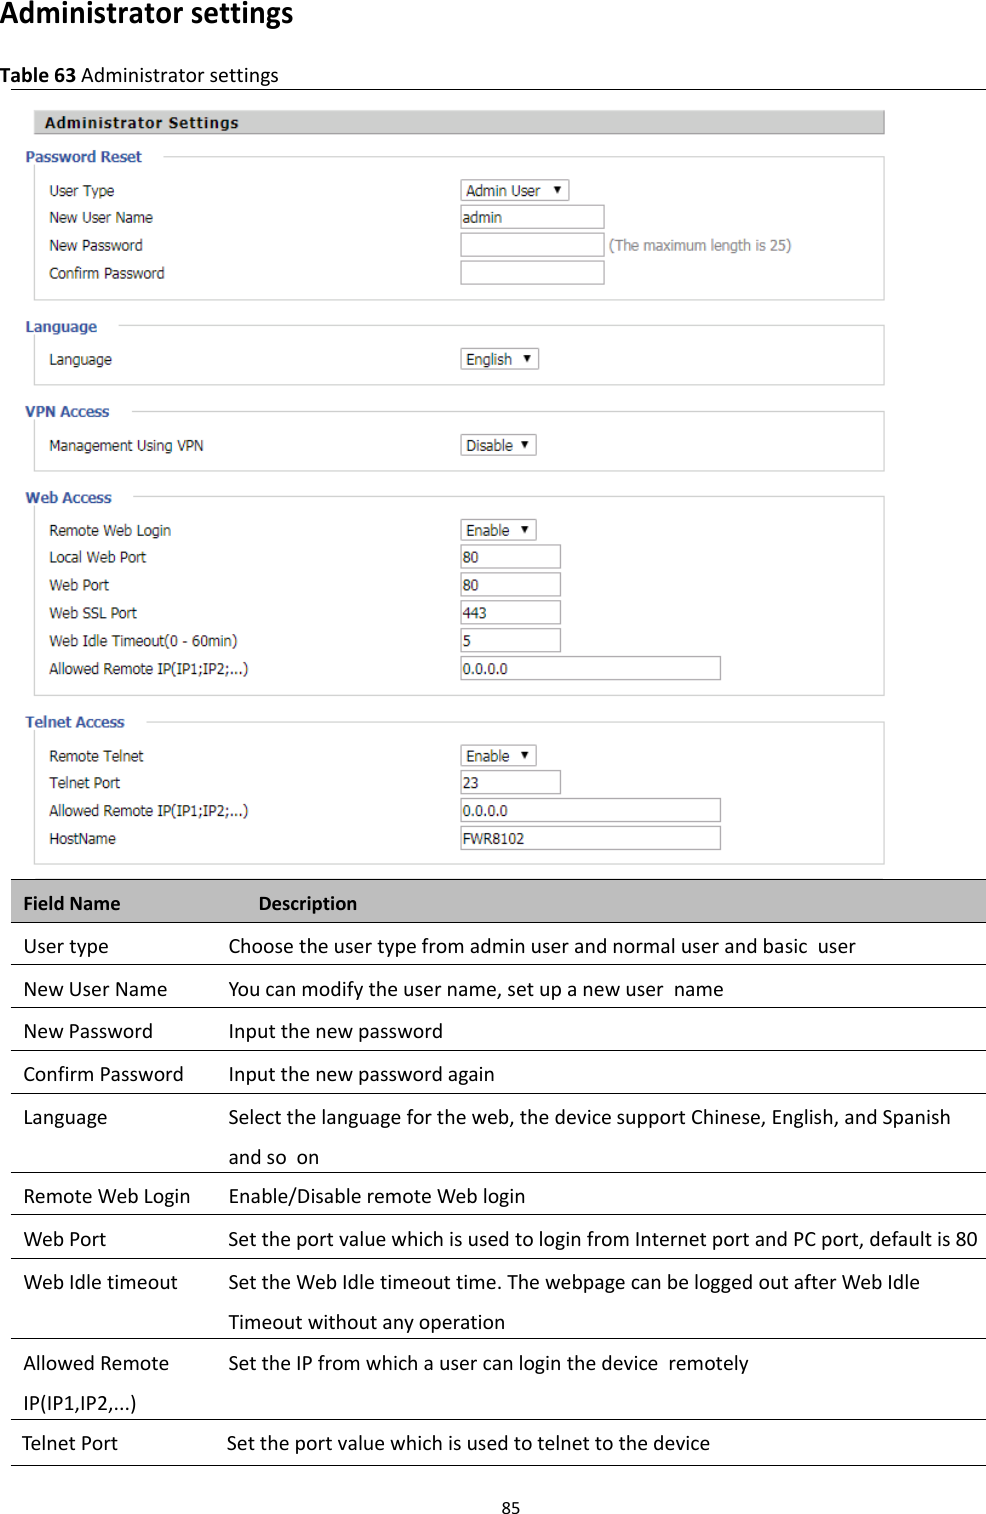
Task: Select the New Password input field
Action: click(531, 244)
